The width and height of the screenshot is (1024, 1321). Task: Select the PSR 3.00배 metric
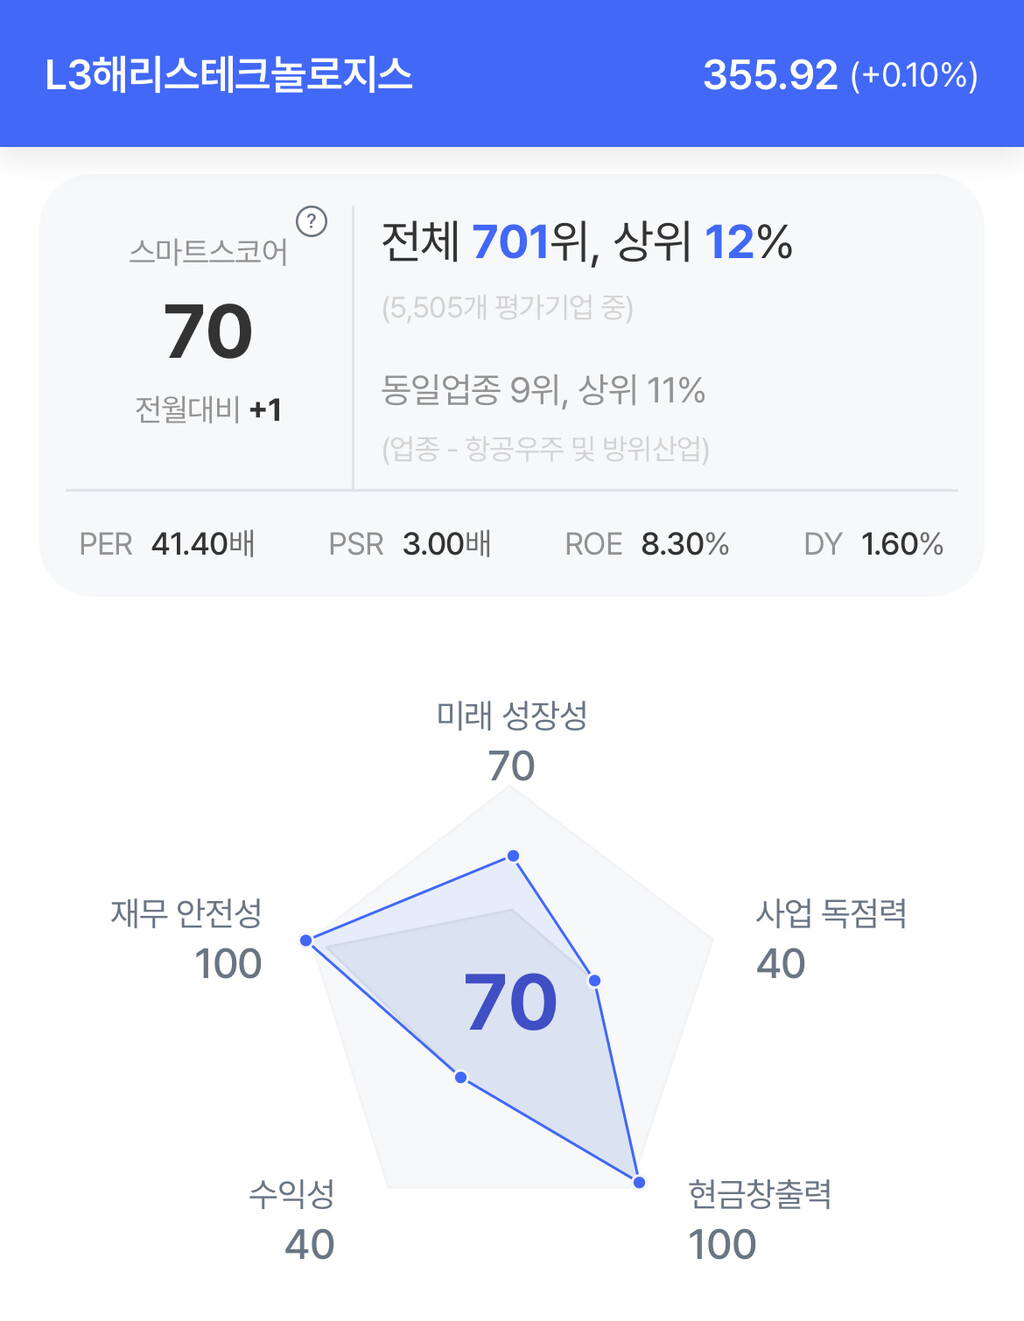click(x=410, y=544)
